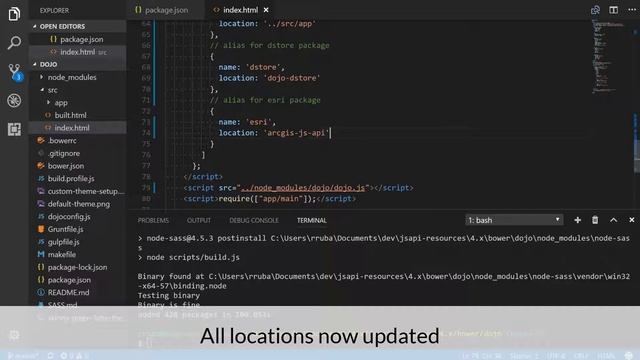Screen dimensions: 640x360
Task: Collapse the DOJO folder section
Action: pyautogui.click(x=78, y=64)
